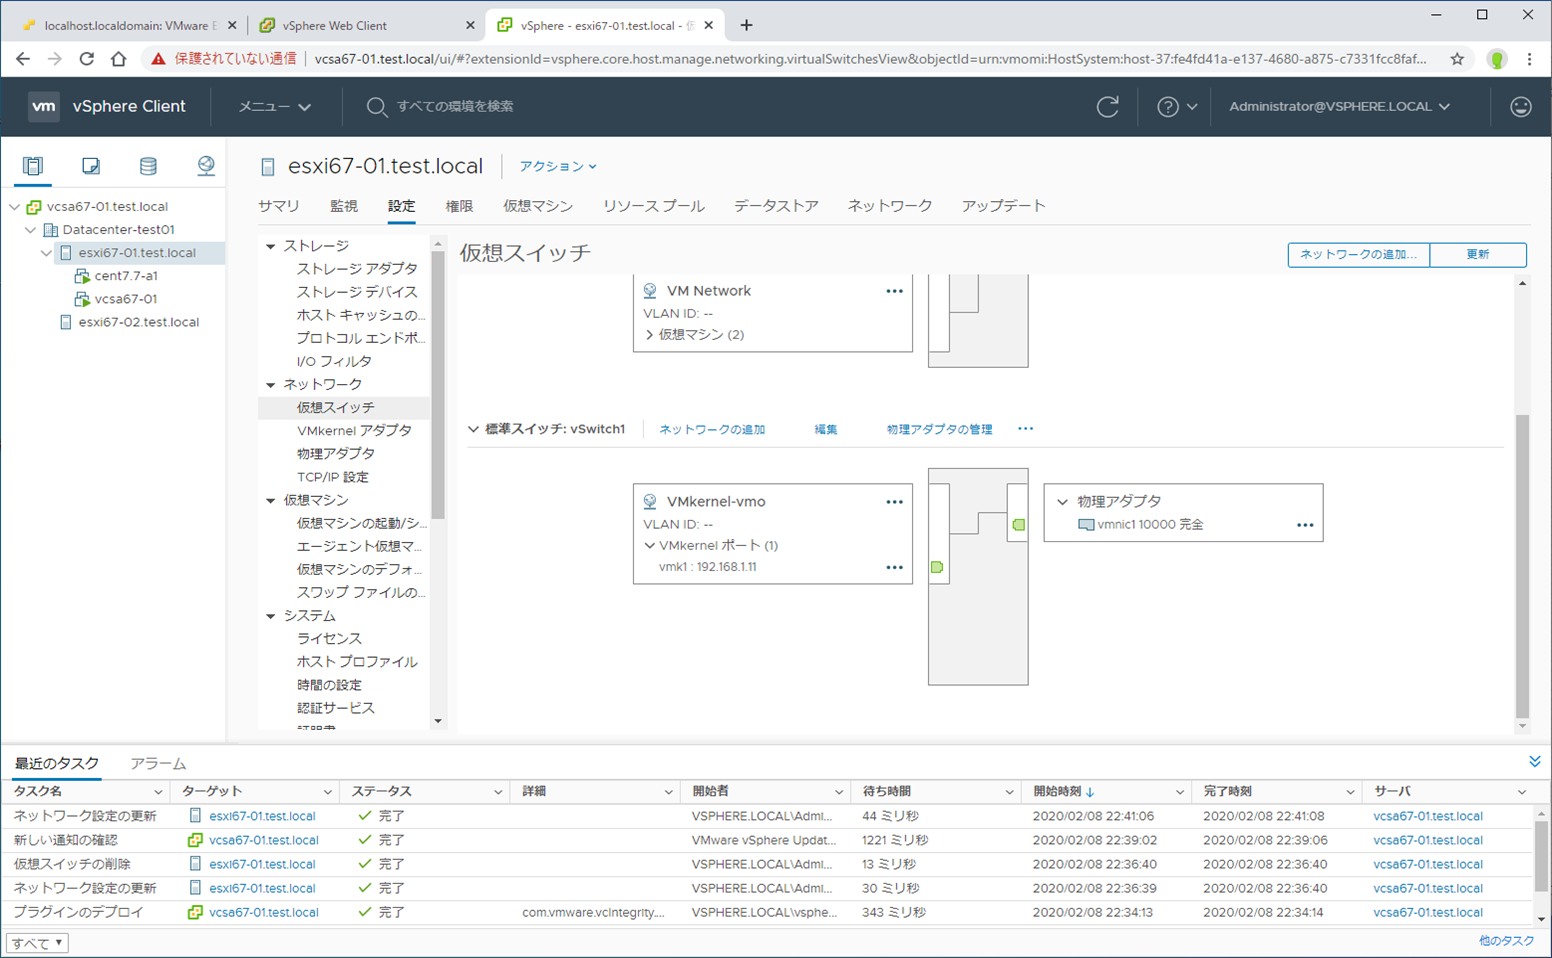Viewport: 1552px width, 958px height.
Task: Bookmark this page with the star icon
Action: click(x=1457, y=59)
